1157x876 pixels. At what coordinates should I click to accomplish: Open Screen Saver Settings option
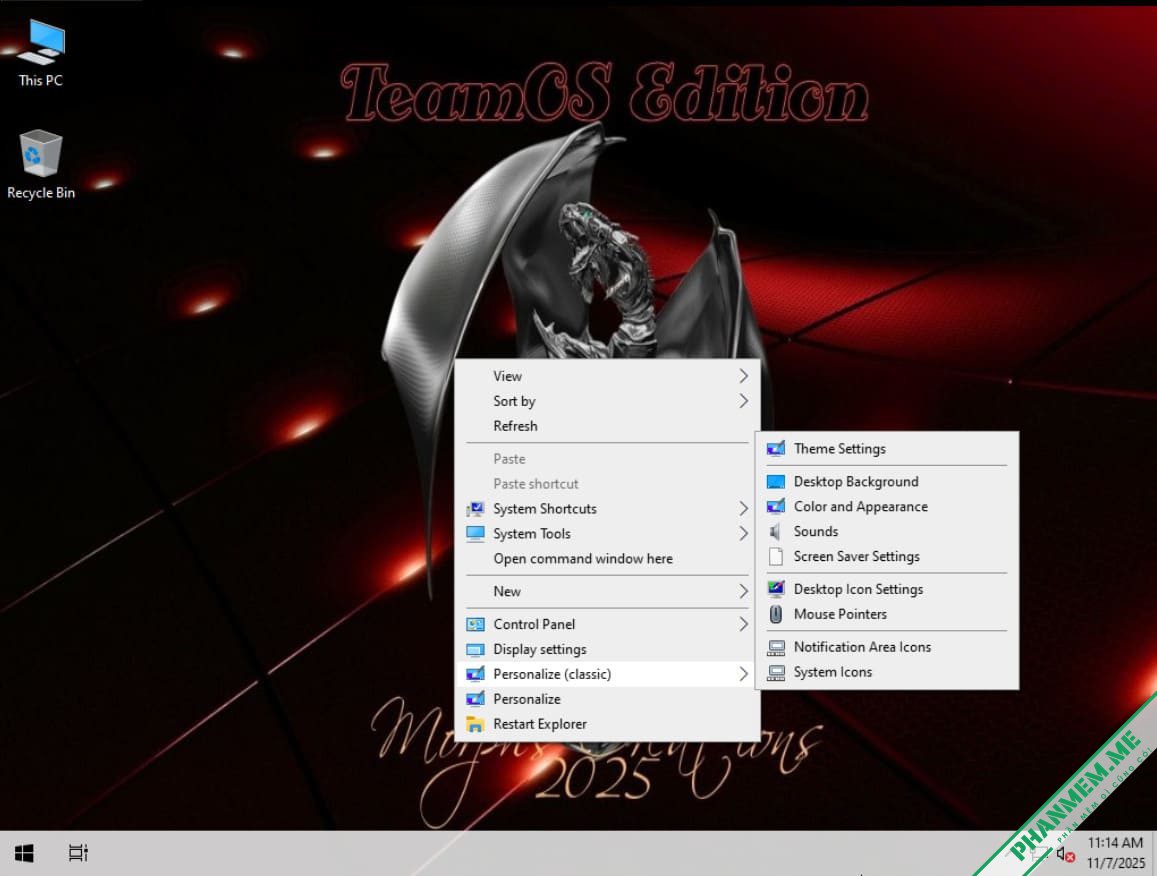(887, 556)
